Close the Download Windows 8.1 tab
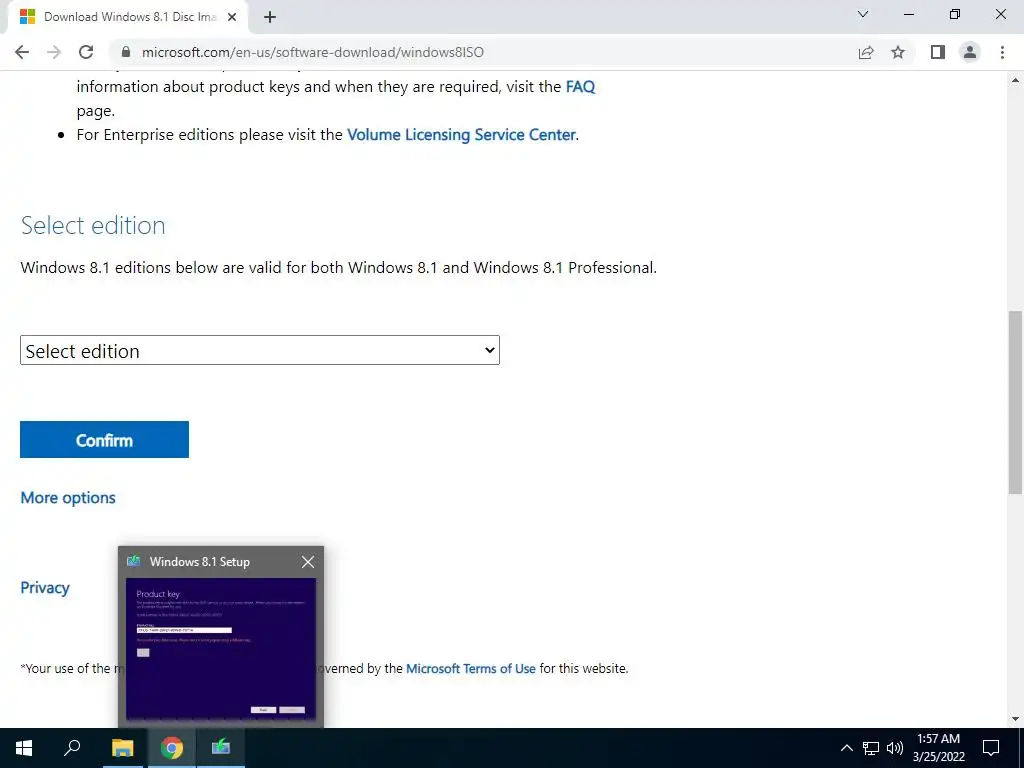 coord(232,17)
